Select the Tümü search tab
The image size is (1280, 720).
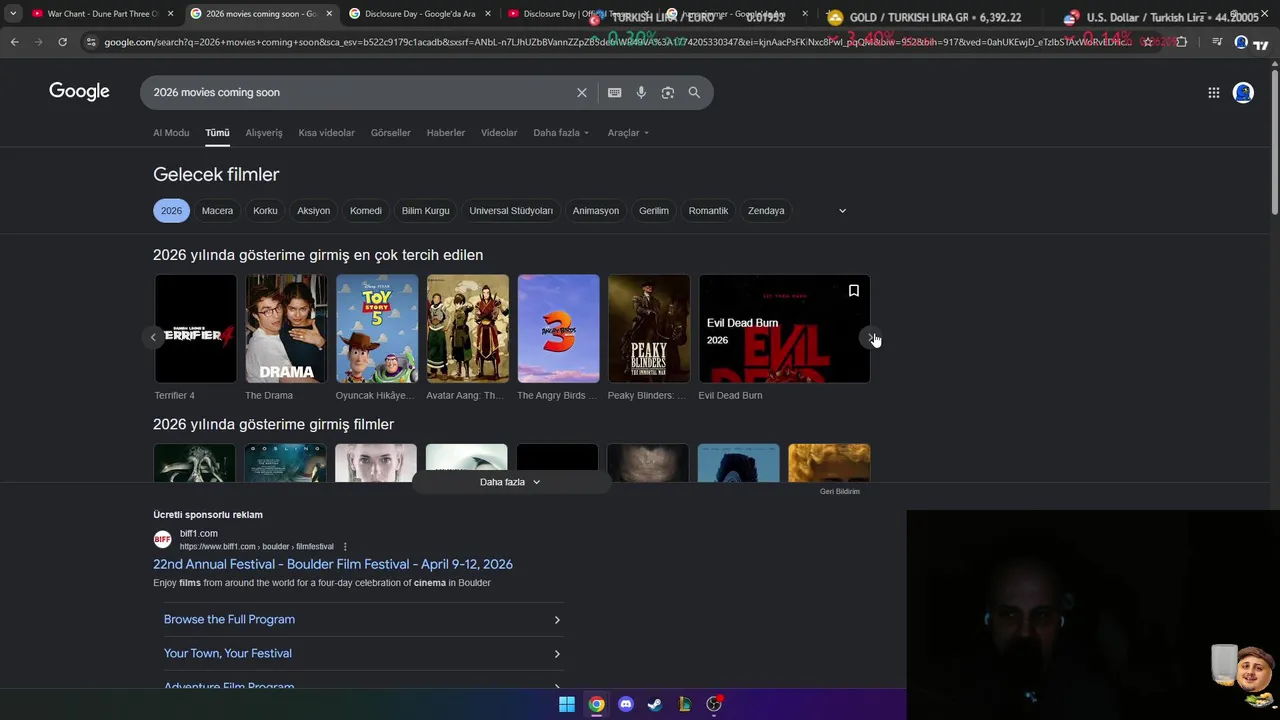click(217, 132)
